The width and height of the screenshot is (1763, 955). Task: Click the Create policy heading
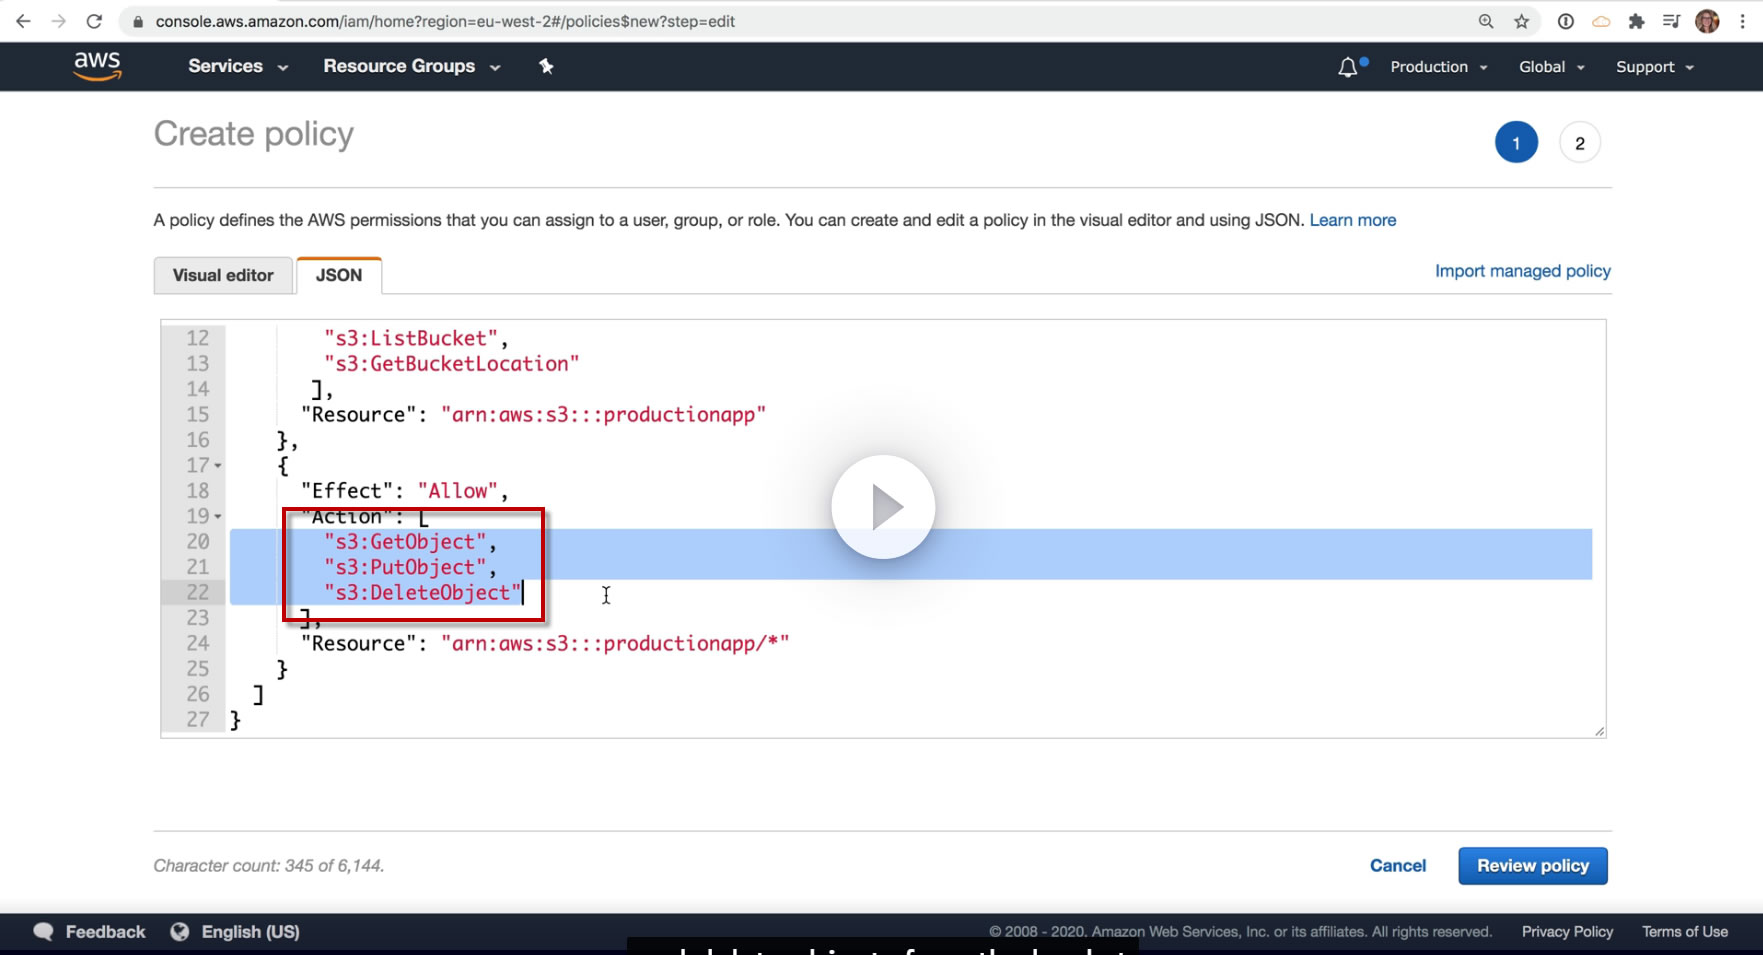click(254, 134)
